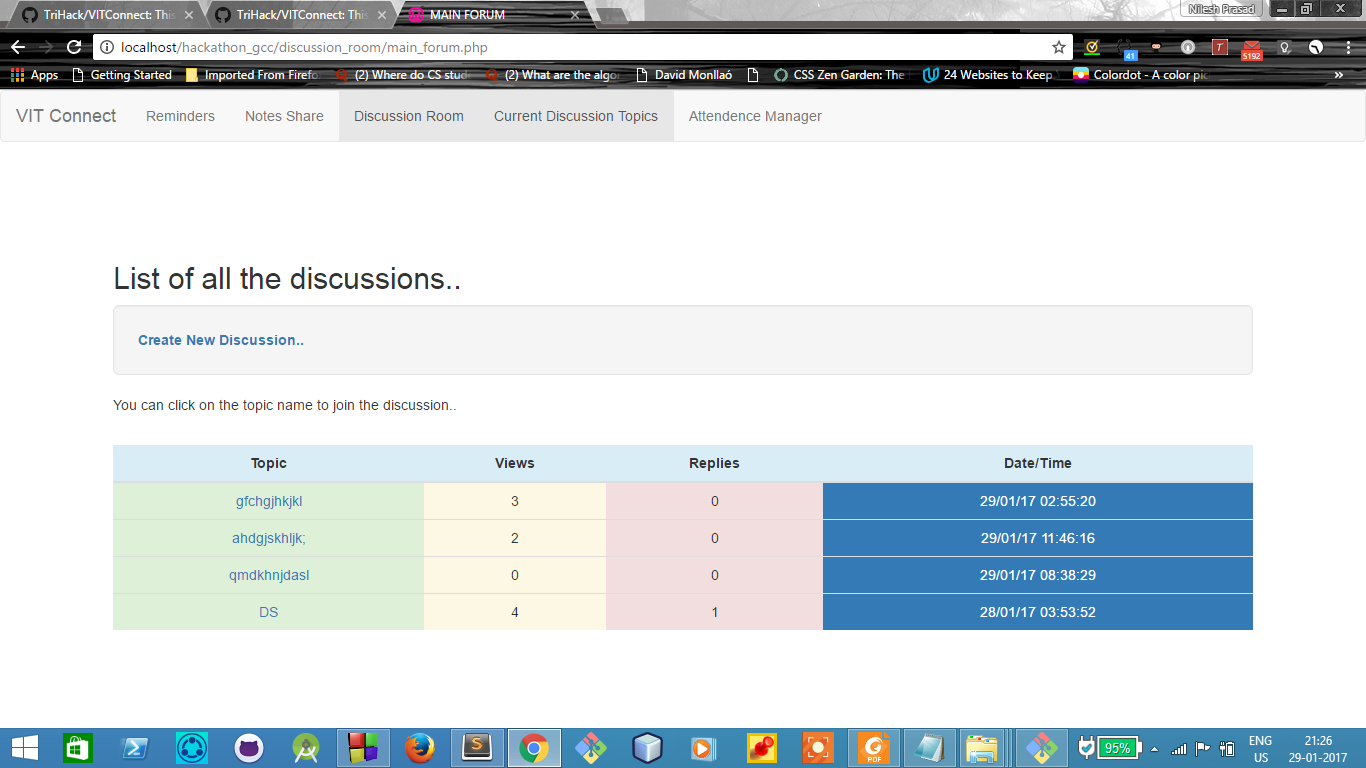Click the Replies column header
Viewport: 1366px width, 768px height.
714,463
